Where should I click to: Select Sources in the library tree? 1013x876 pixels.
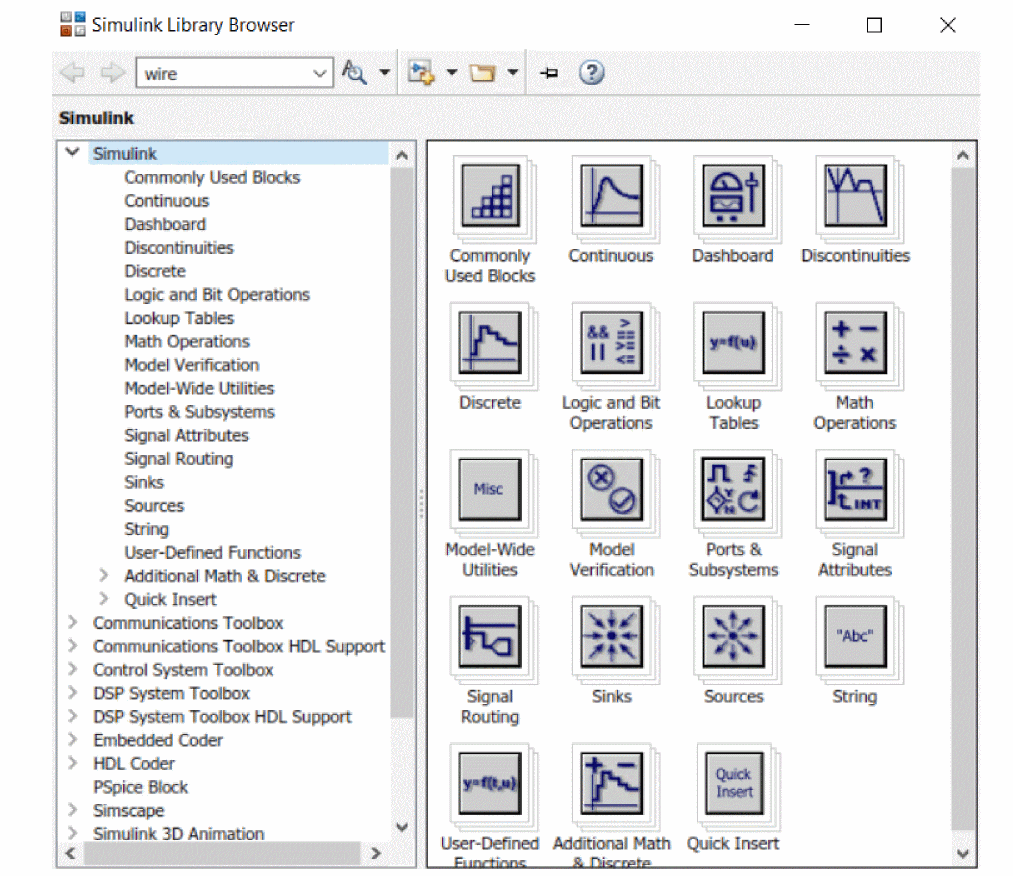[x=154, y=505]
